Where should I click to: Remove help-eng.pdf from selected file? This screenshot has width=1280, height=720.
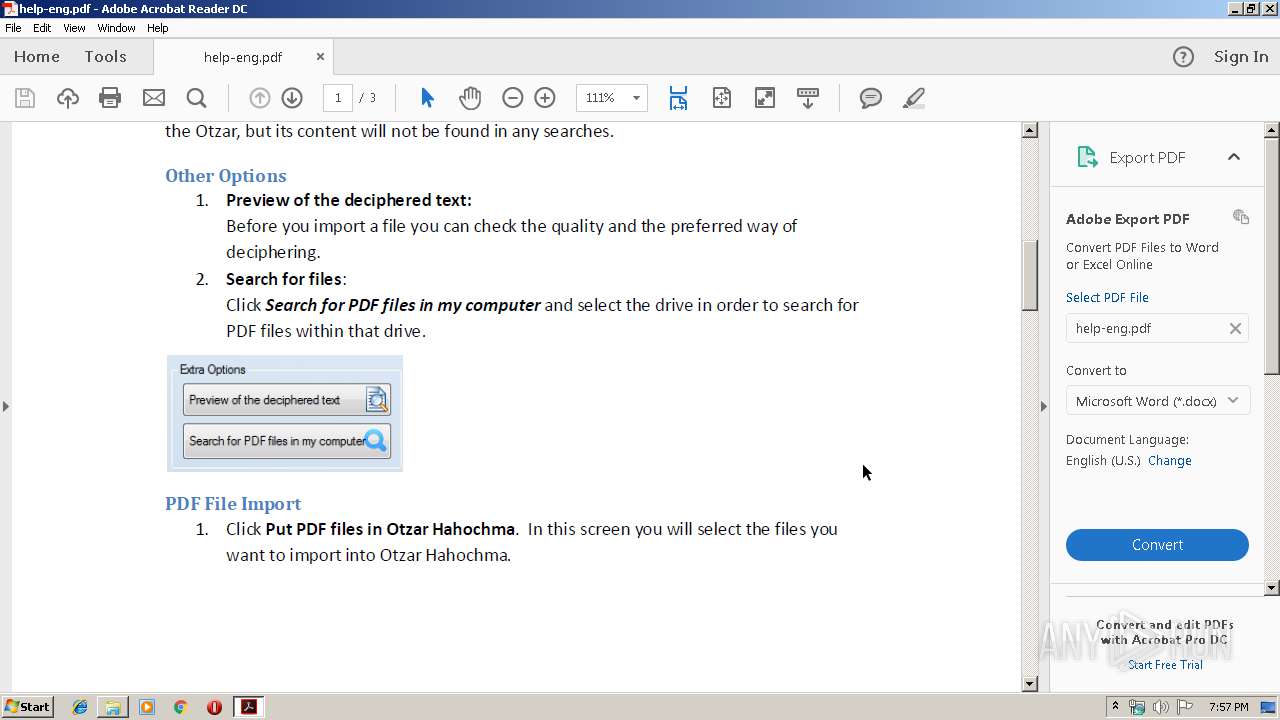click(x=1235, y=328)
